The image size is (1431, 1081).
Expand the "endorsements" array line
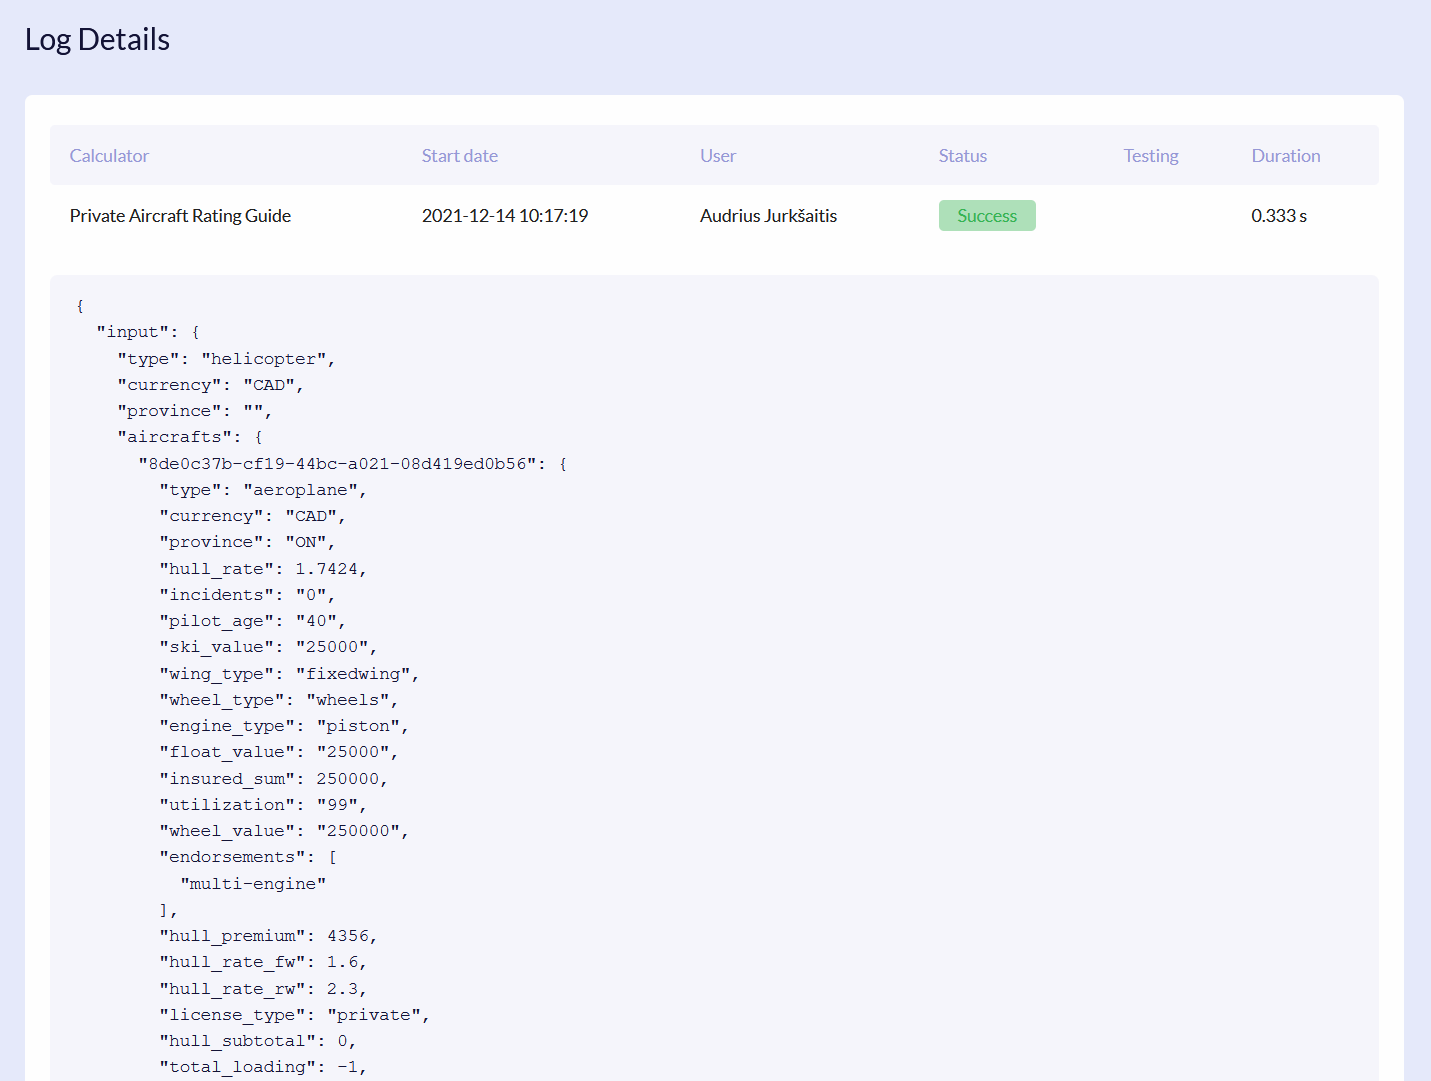pyautogui.click(x=248, y=857)
